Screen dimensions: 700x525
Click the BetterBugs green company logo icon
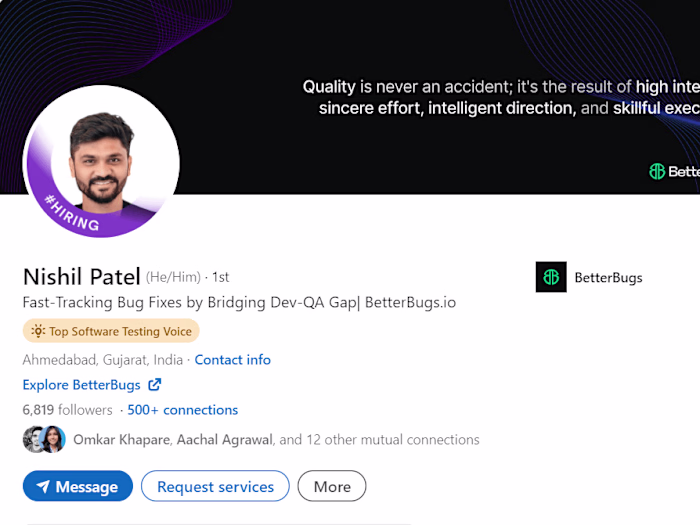pos(551,277)
